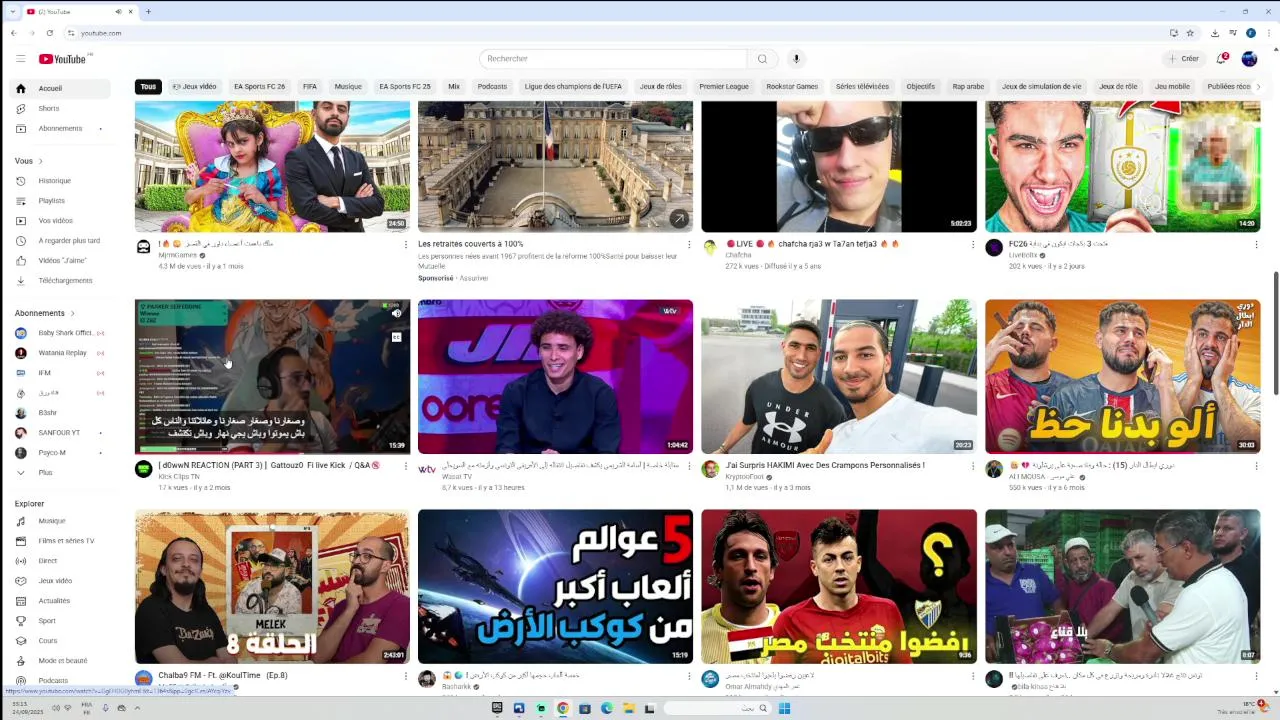This screenshot has width=1280, height=720.
Task: Open SANFOUR YT subscription
Action: pyautogui.click(x=61, y=433)
